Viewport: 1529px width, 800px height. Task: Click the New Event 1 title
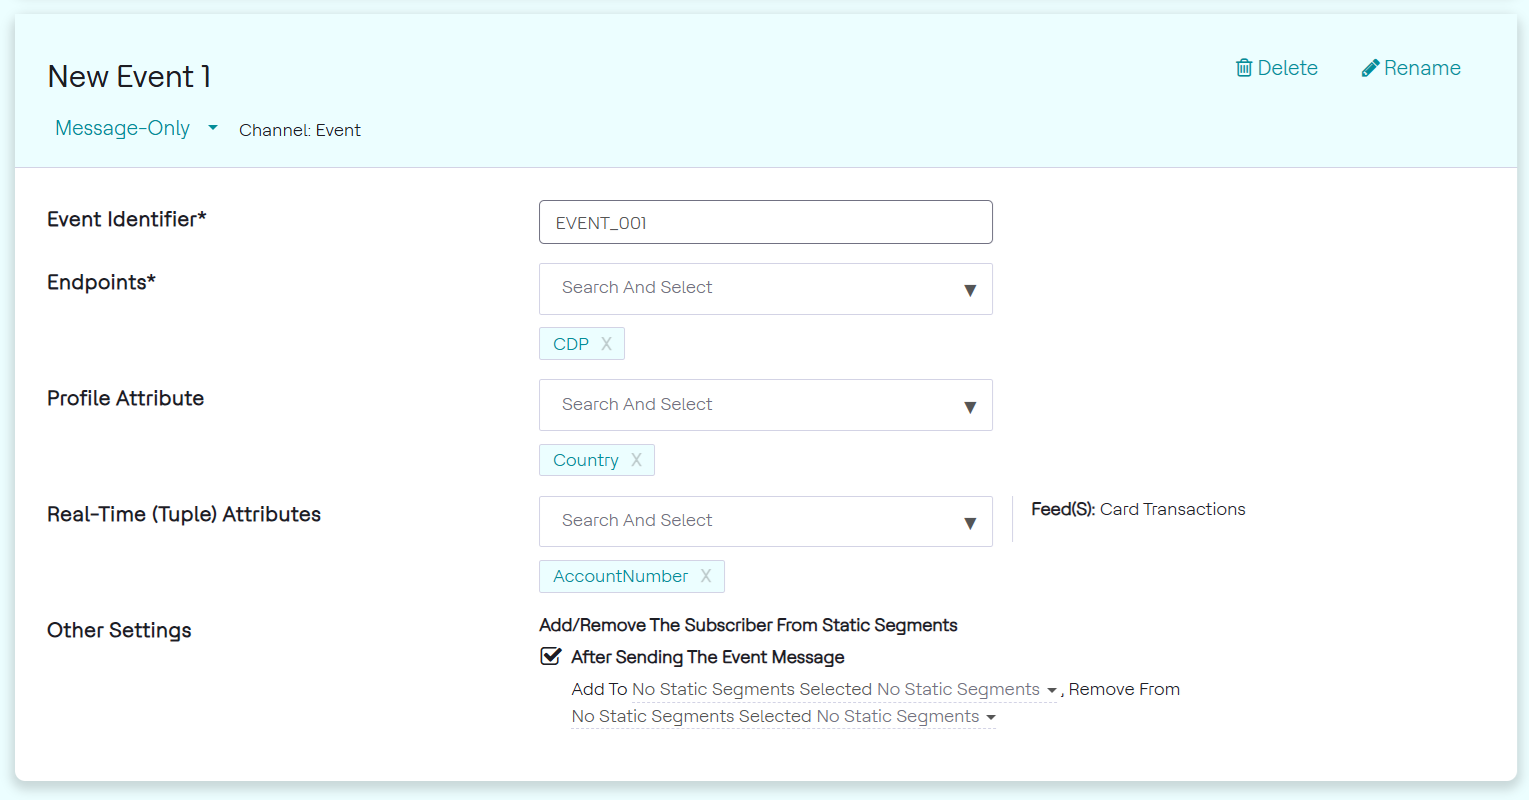click(x=129, y=77)
